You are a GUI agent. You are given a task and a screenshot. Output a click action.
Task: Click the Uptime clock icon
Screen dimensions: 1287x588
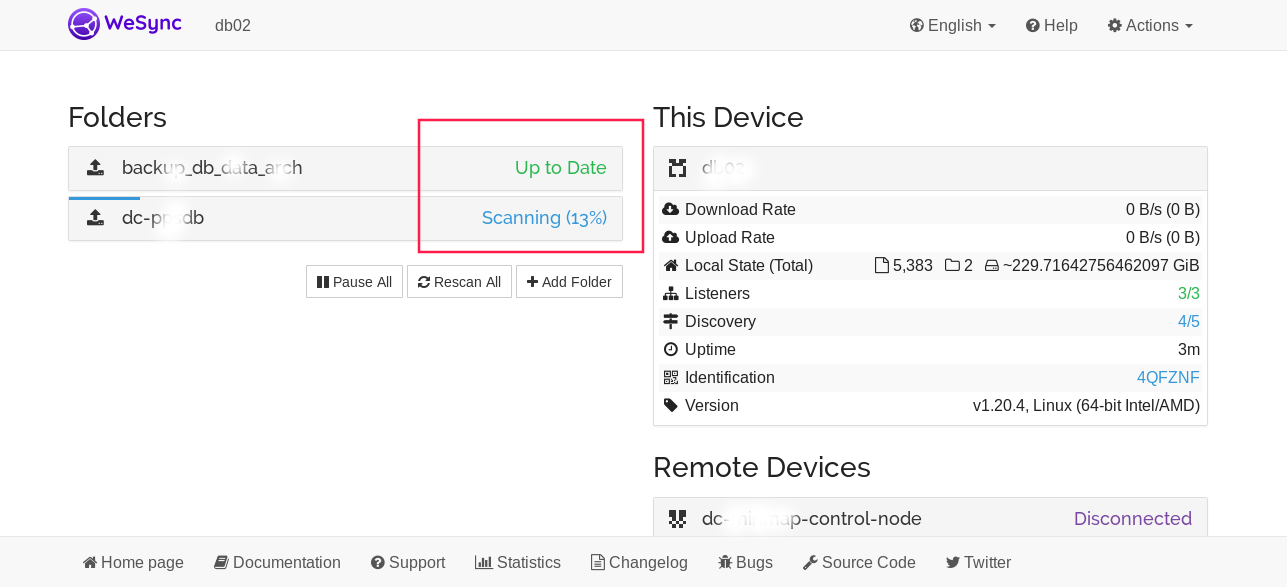[x=671, y=350]
